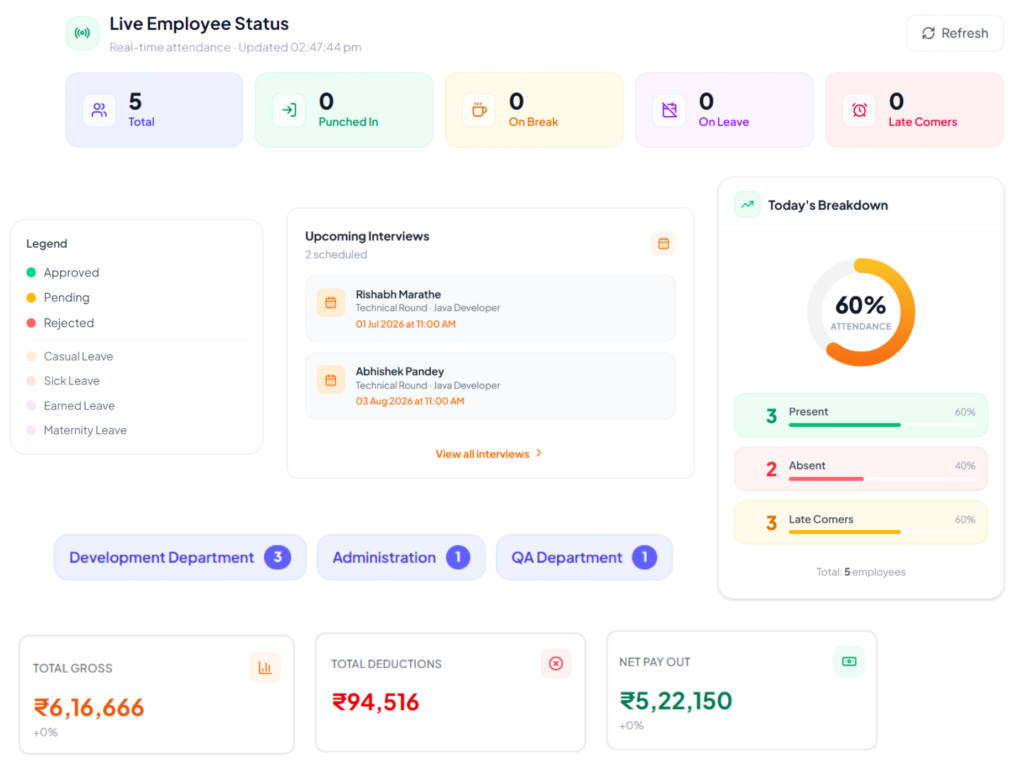Open Rishabh Marathe interview card
This screenshot has height=770, width=1024.
coord(490,308)
